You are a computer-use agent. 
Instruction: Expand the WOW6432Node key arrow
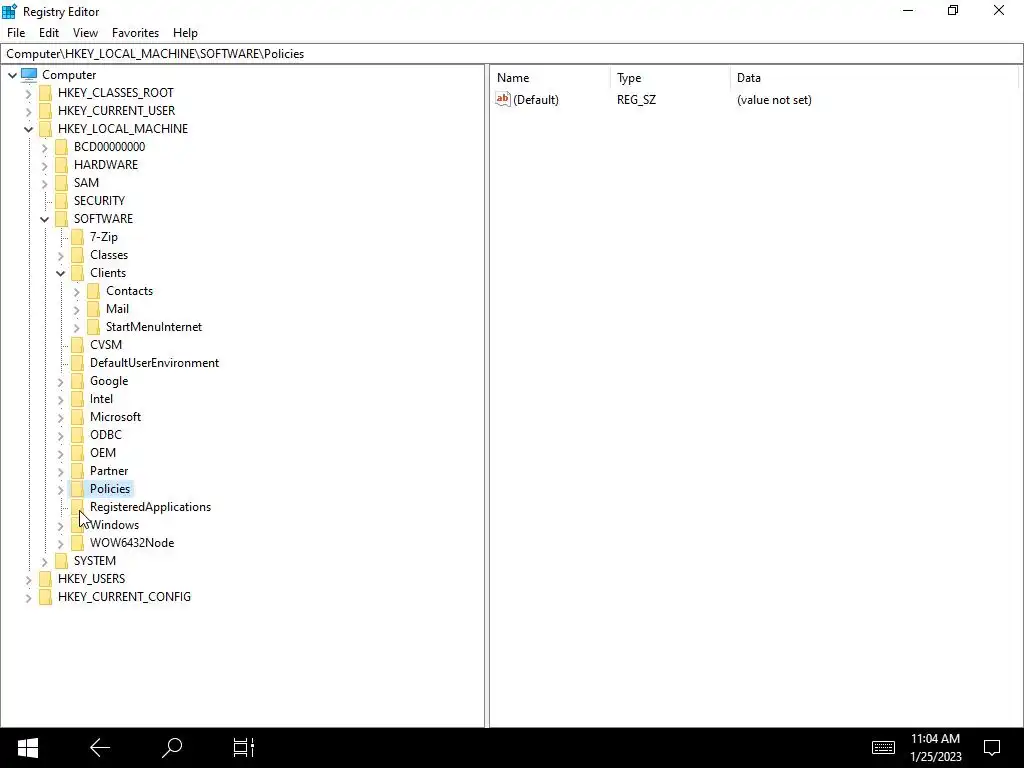pyautogui.click(x=61, y=543)
